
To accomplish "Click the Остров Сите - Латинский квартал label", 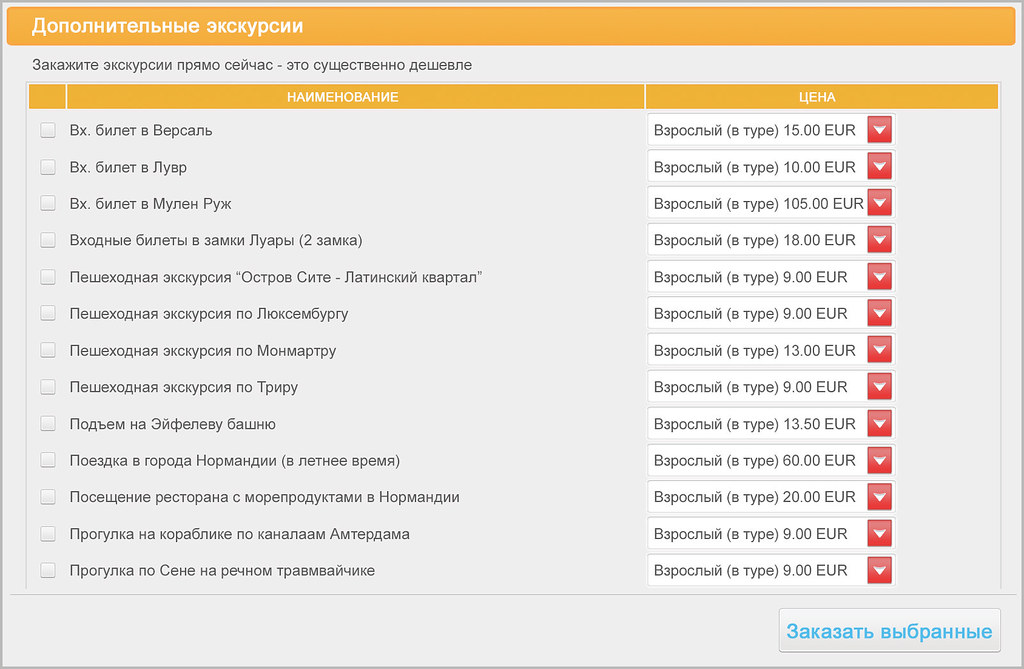I will point(277,277).
